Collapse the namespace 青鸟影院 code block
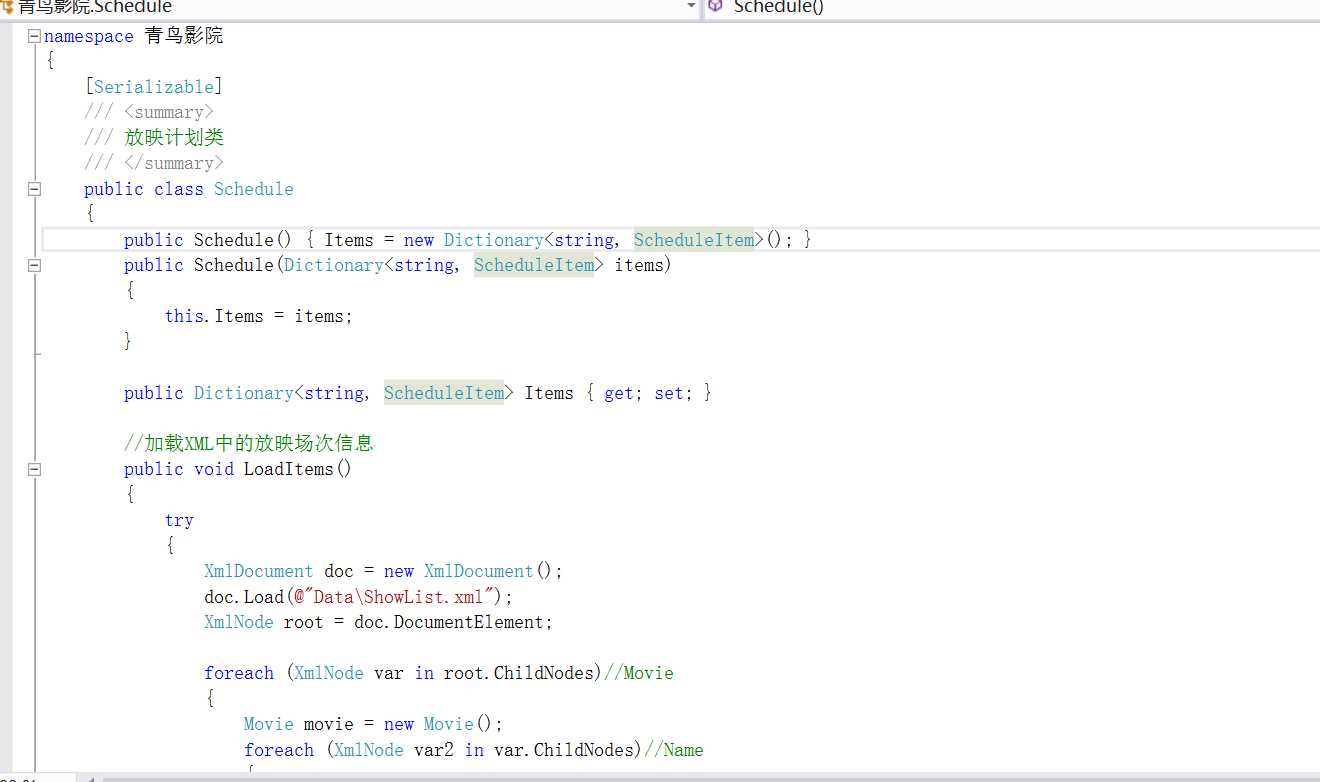1320x782 pixels. pos(35,36)
